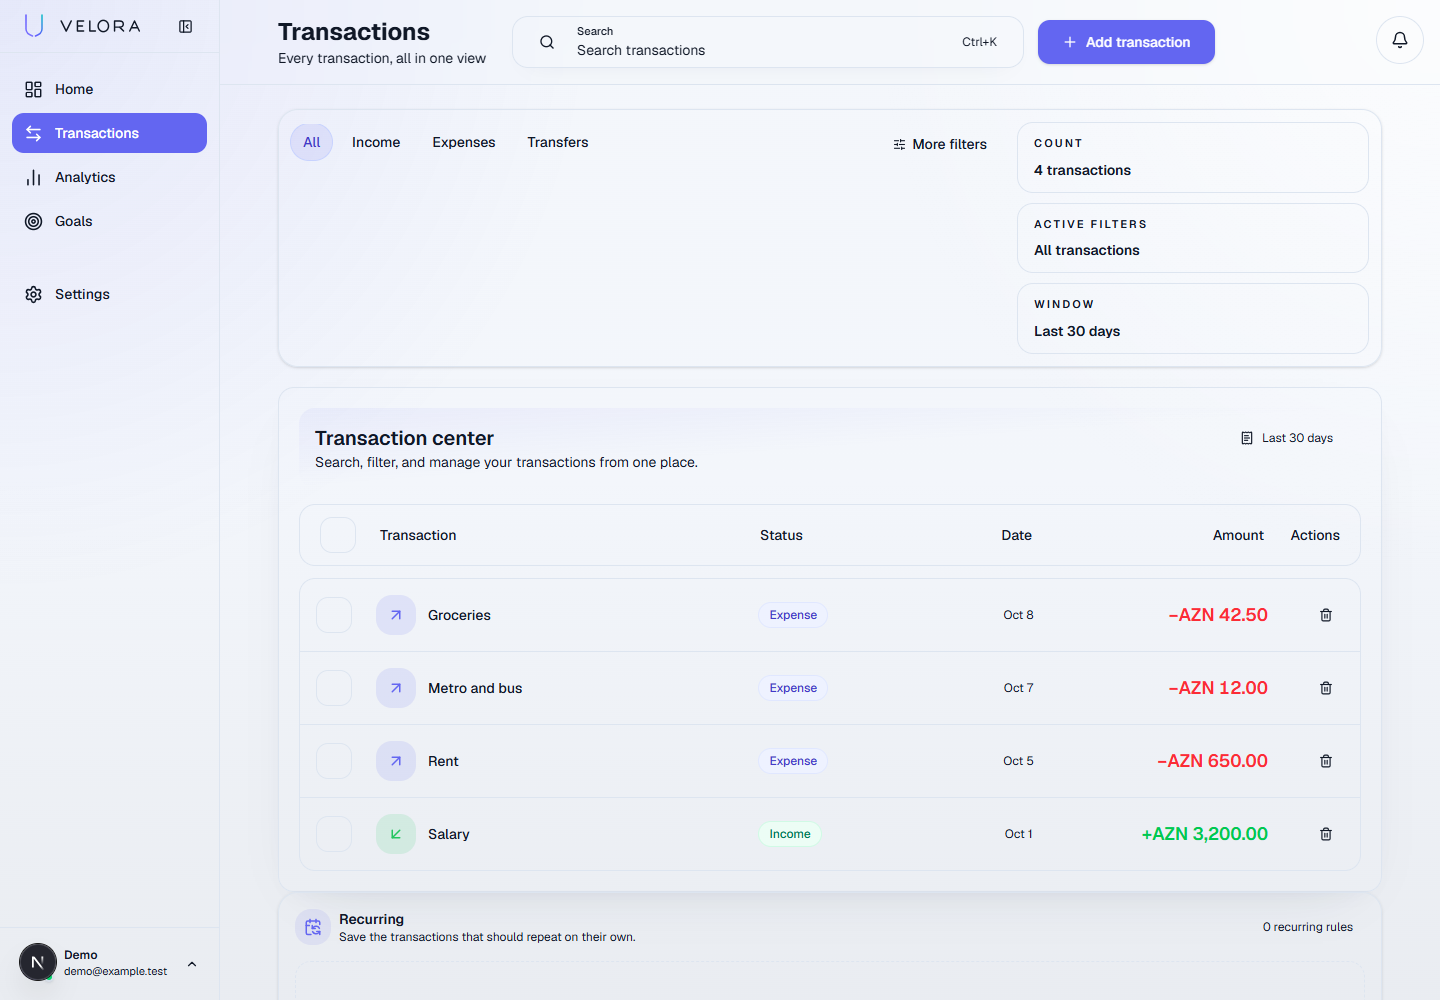
Task: Click the Last 30 days document icon
Action: coord(1247,438)
